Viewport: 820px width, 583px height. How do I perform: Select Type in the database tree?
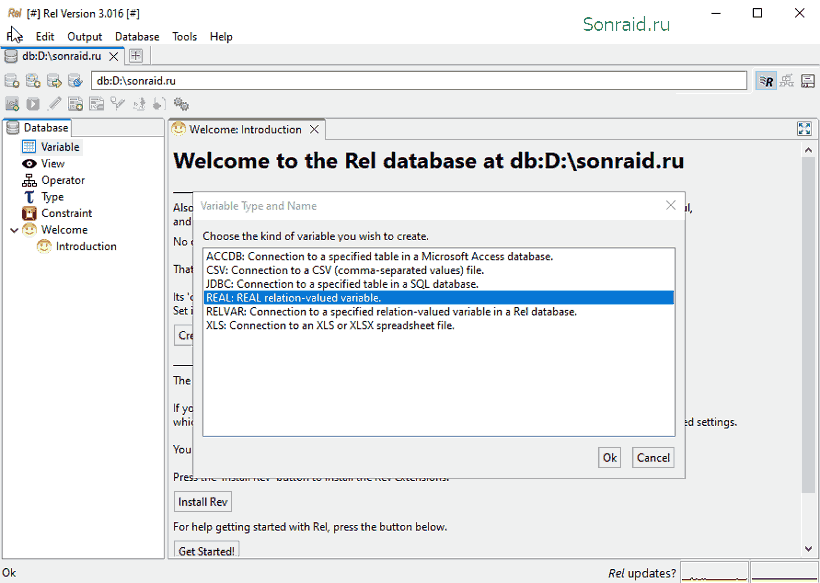click(x=43, y=197)
